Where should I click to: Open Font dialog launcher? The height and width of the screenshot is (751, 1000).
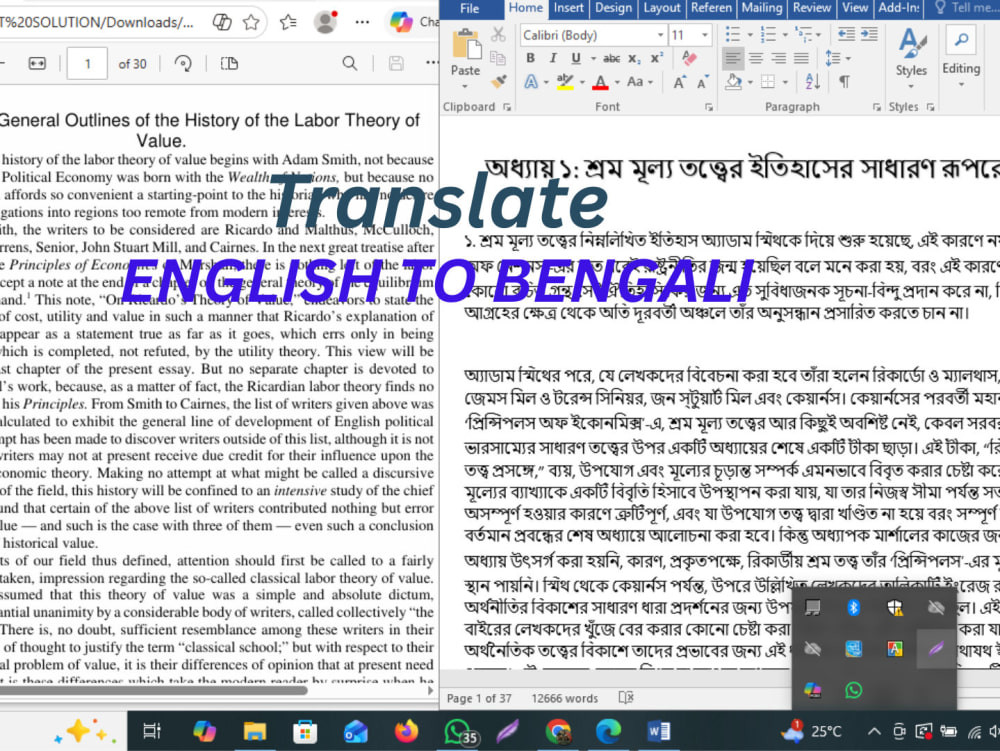pos(709,108)
